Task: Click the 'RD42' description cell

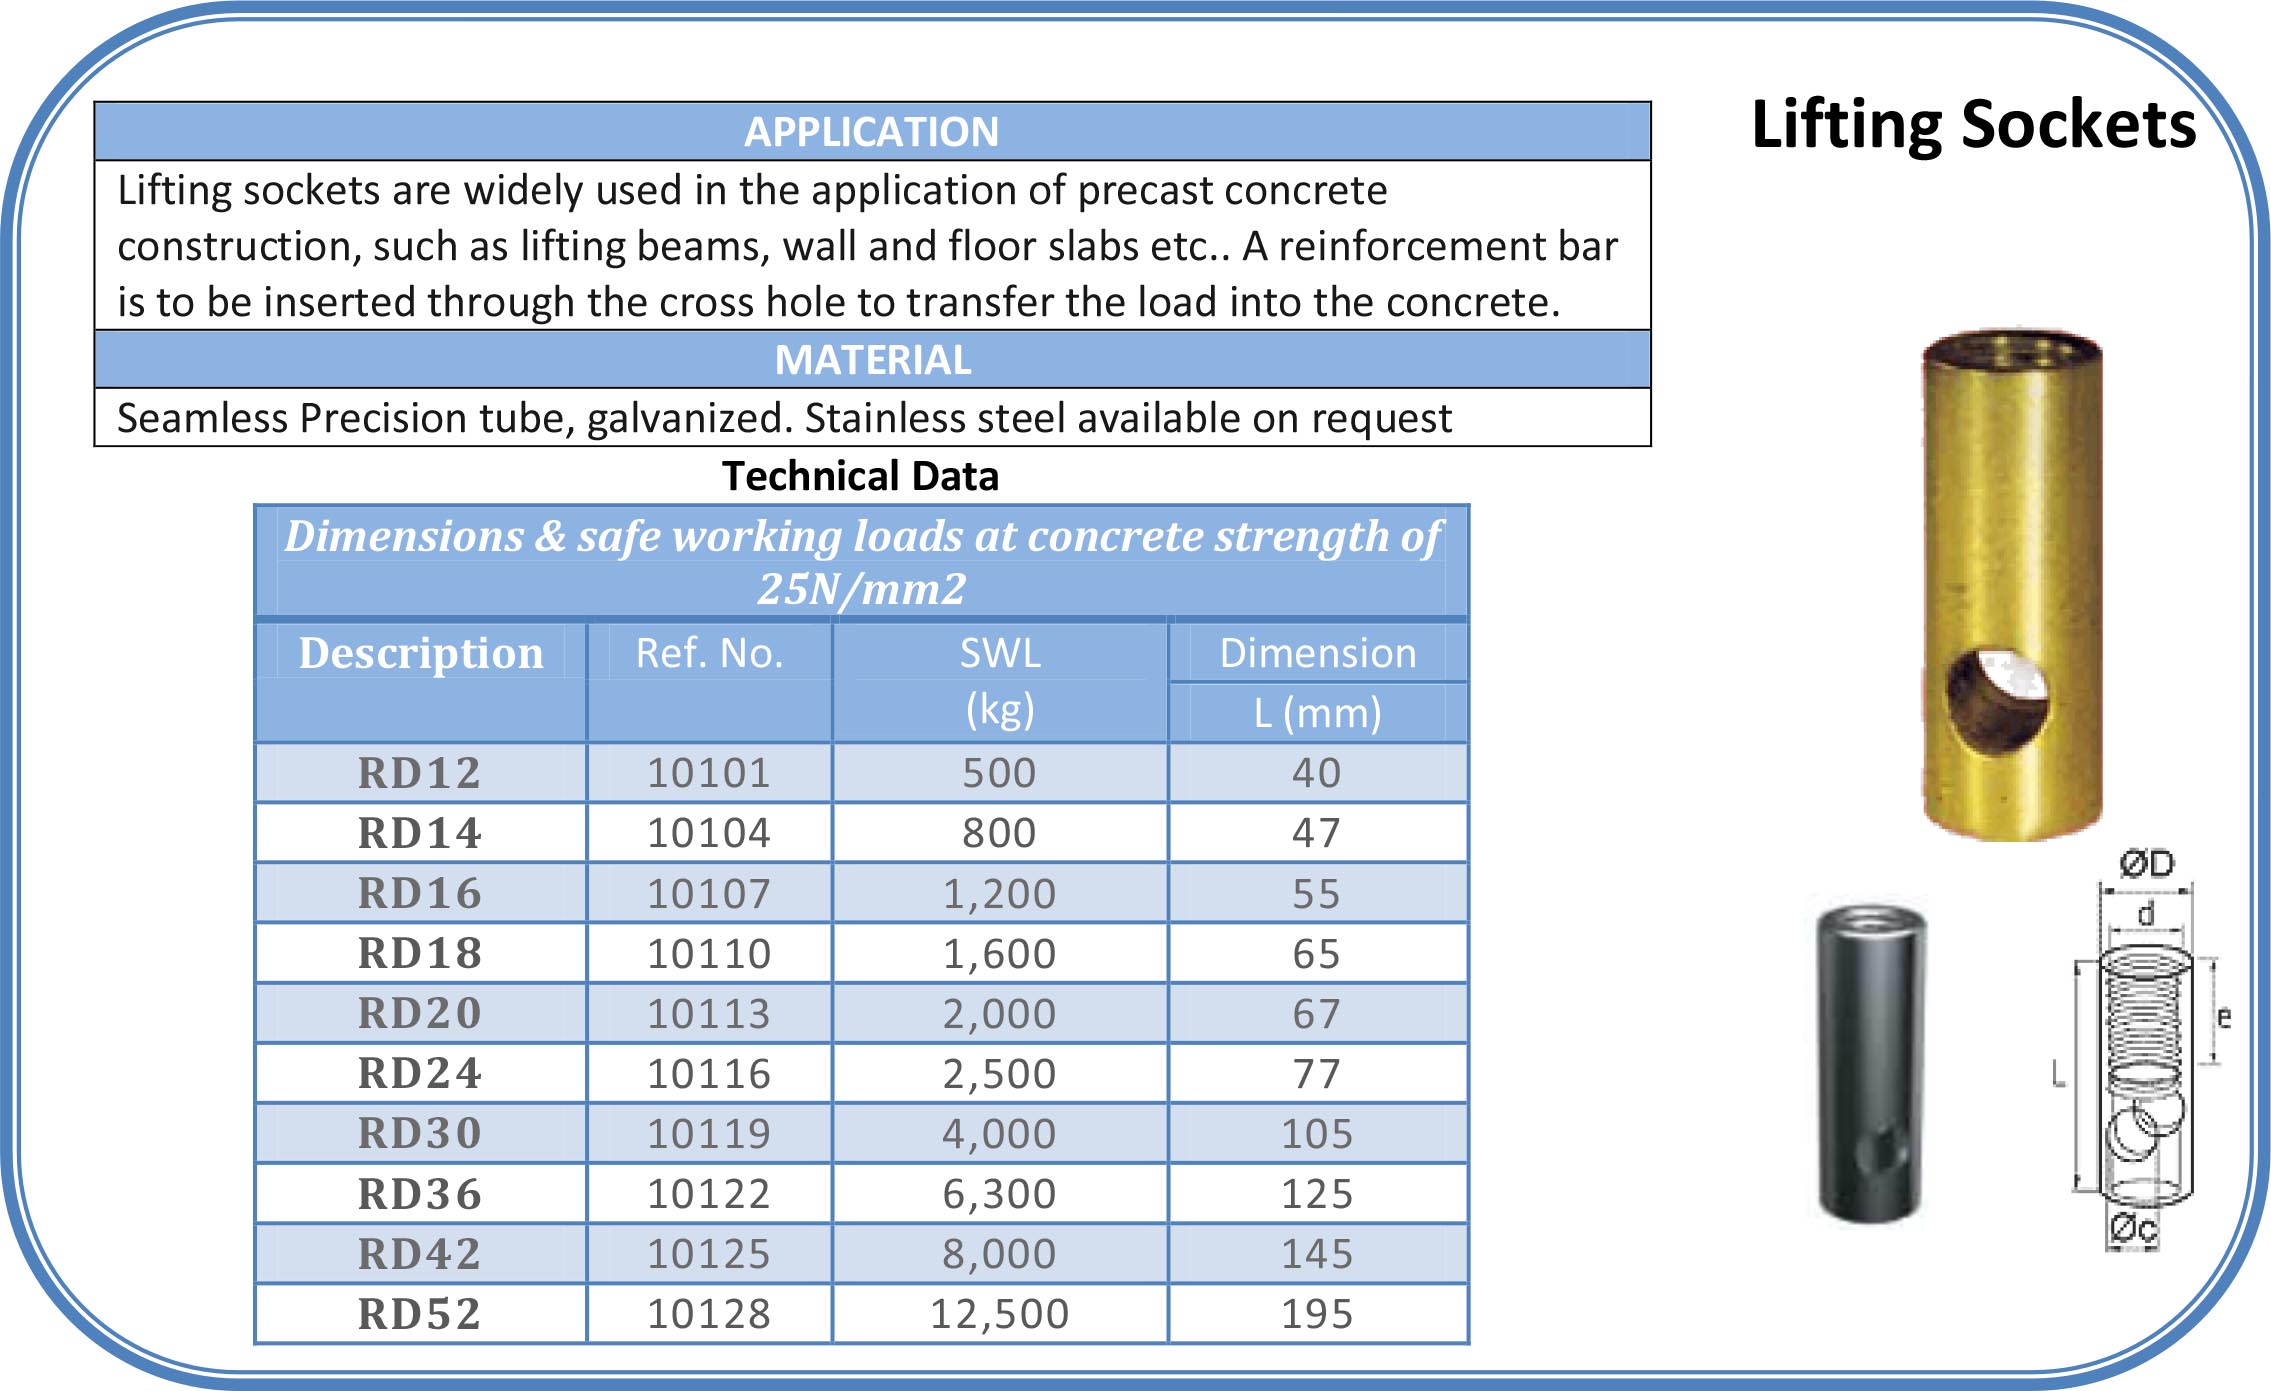Action: pos(420,1254)
